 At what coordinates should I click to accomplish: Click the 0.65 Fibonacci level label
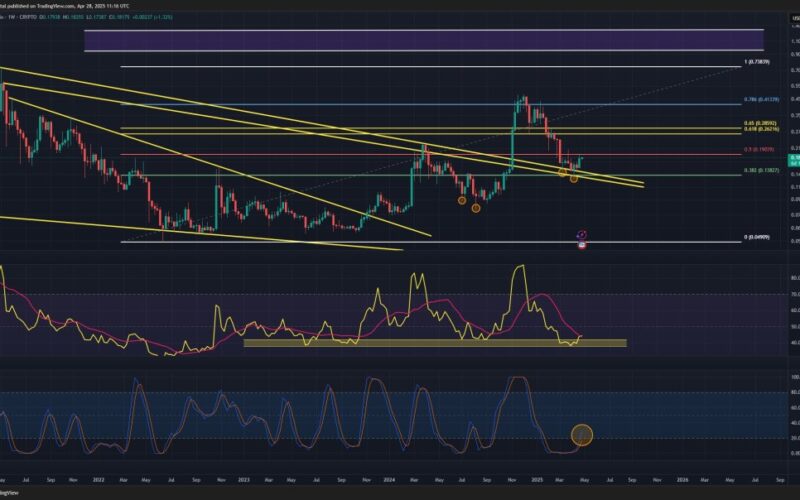click(x=760, y=123)
